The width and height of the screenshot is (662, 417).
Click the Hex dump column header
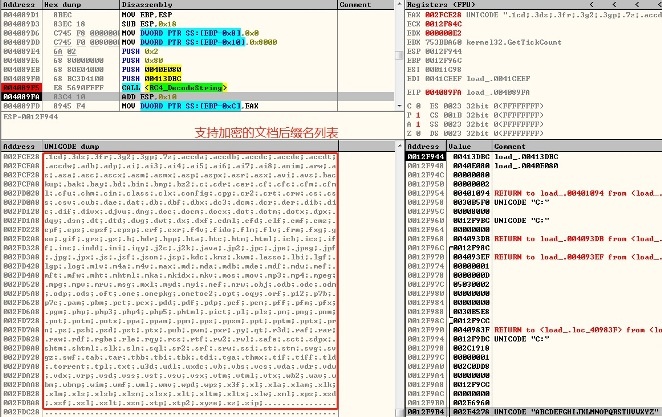tap(62, 5)
